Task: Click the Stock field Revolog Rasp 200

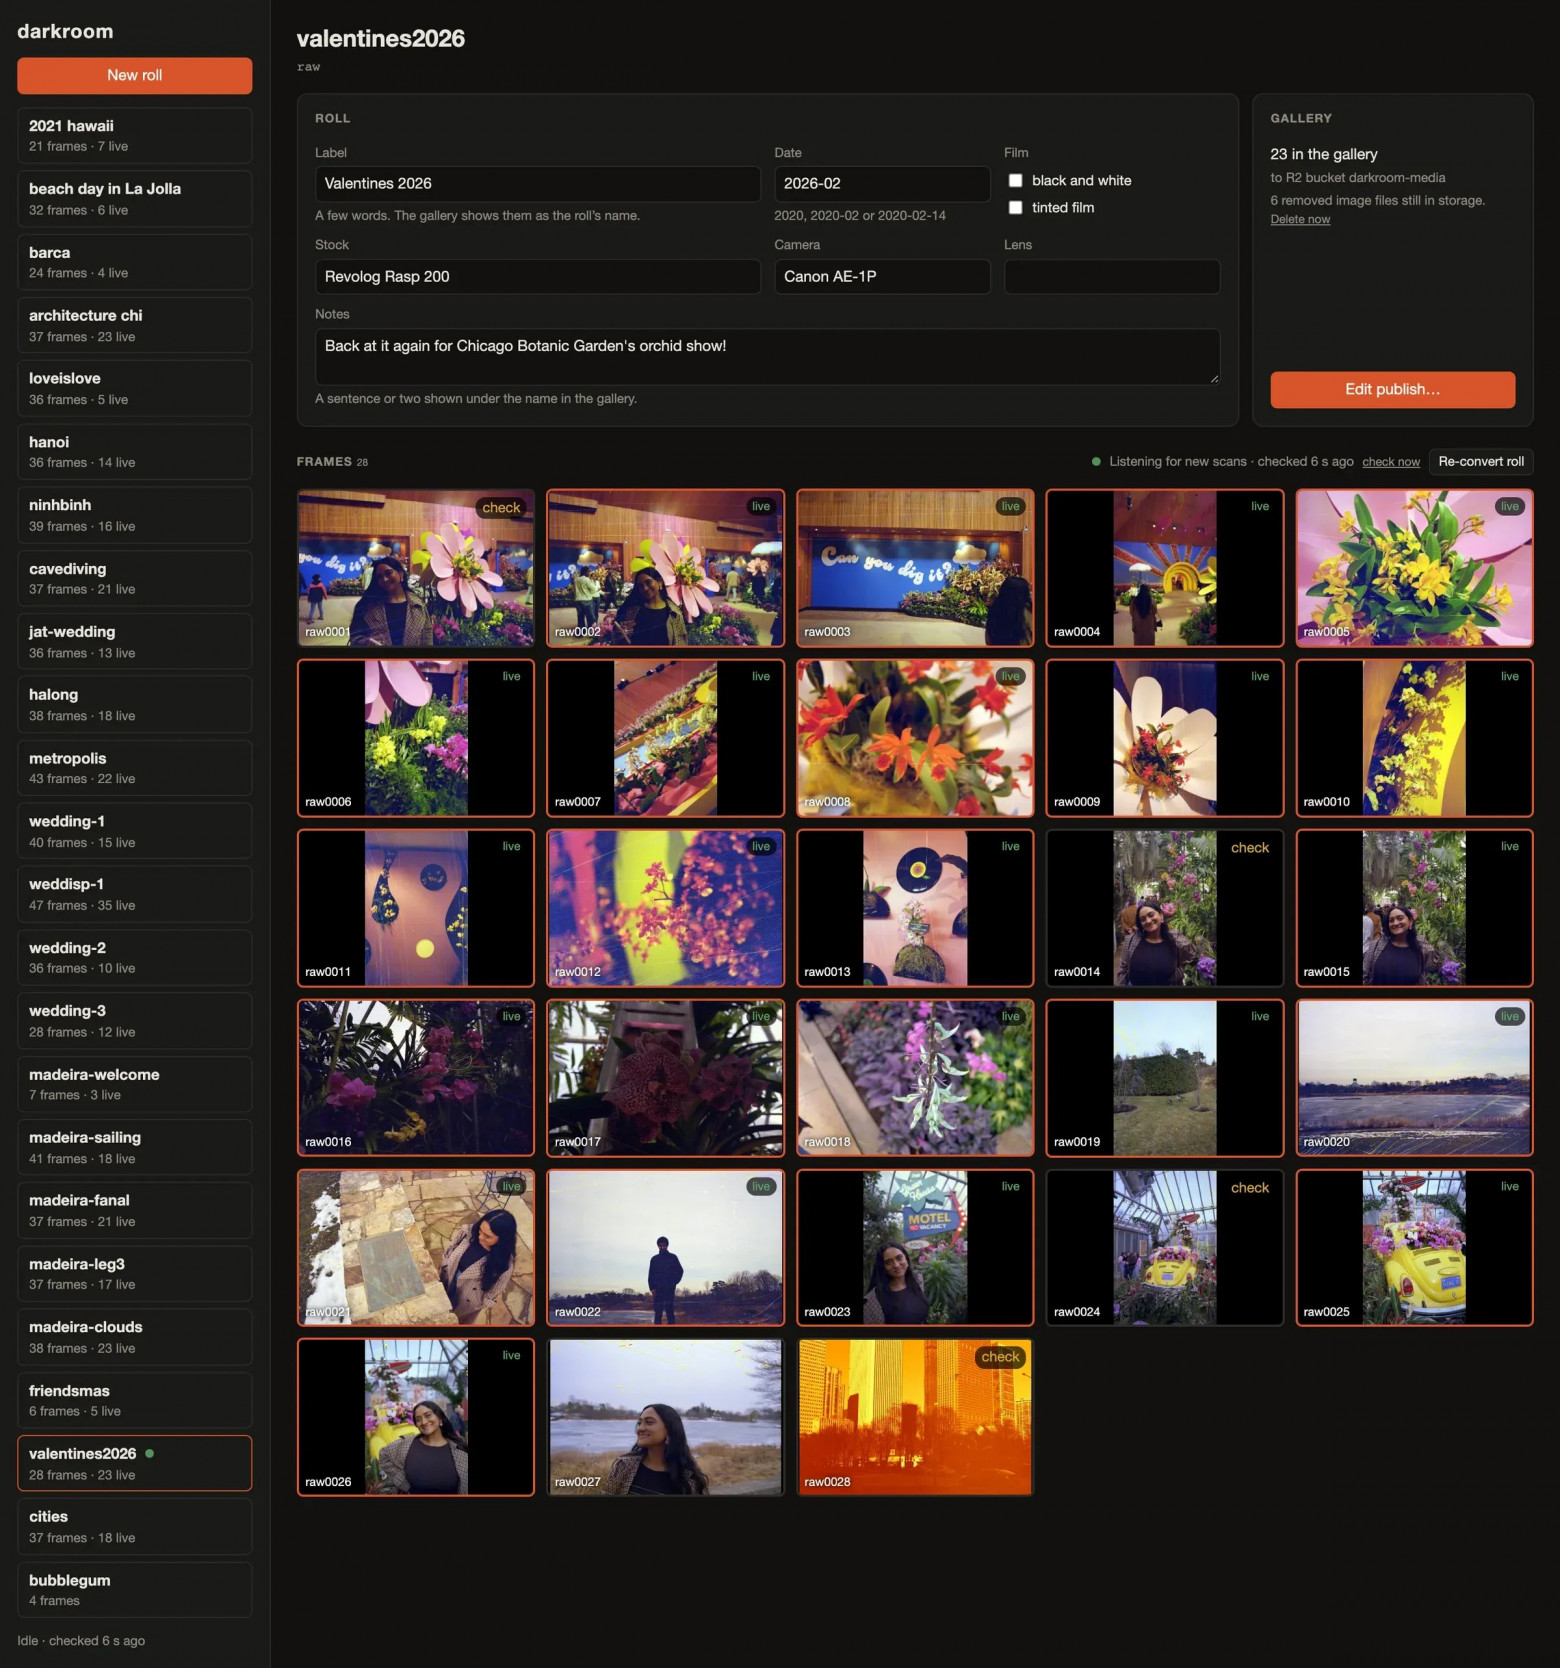Action: click(537, 277)
